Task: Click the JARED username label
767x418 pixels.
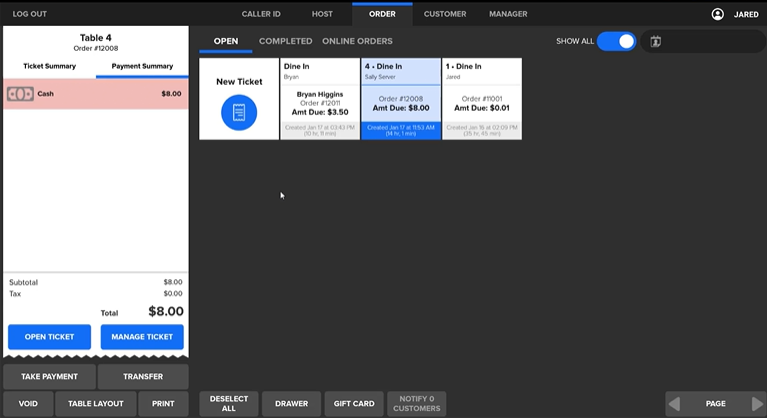Action: 746,14
